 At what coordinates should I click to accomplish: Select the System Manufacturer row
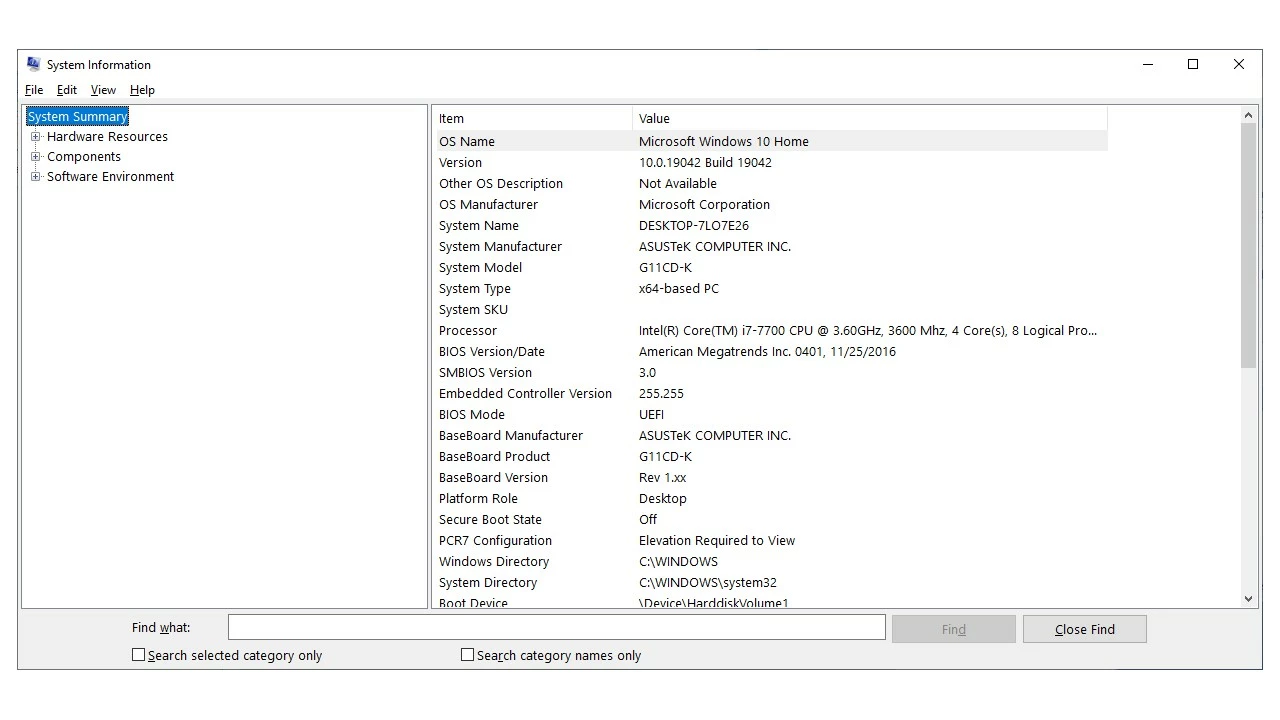point(771,246)
